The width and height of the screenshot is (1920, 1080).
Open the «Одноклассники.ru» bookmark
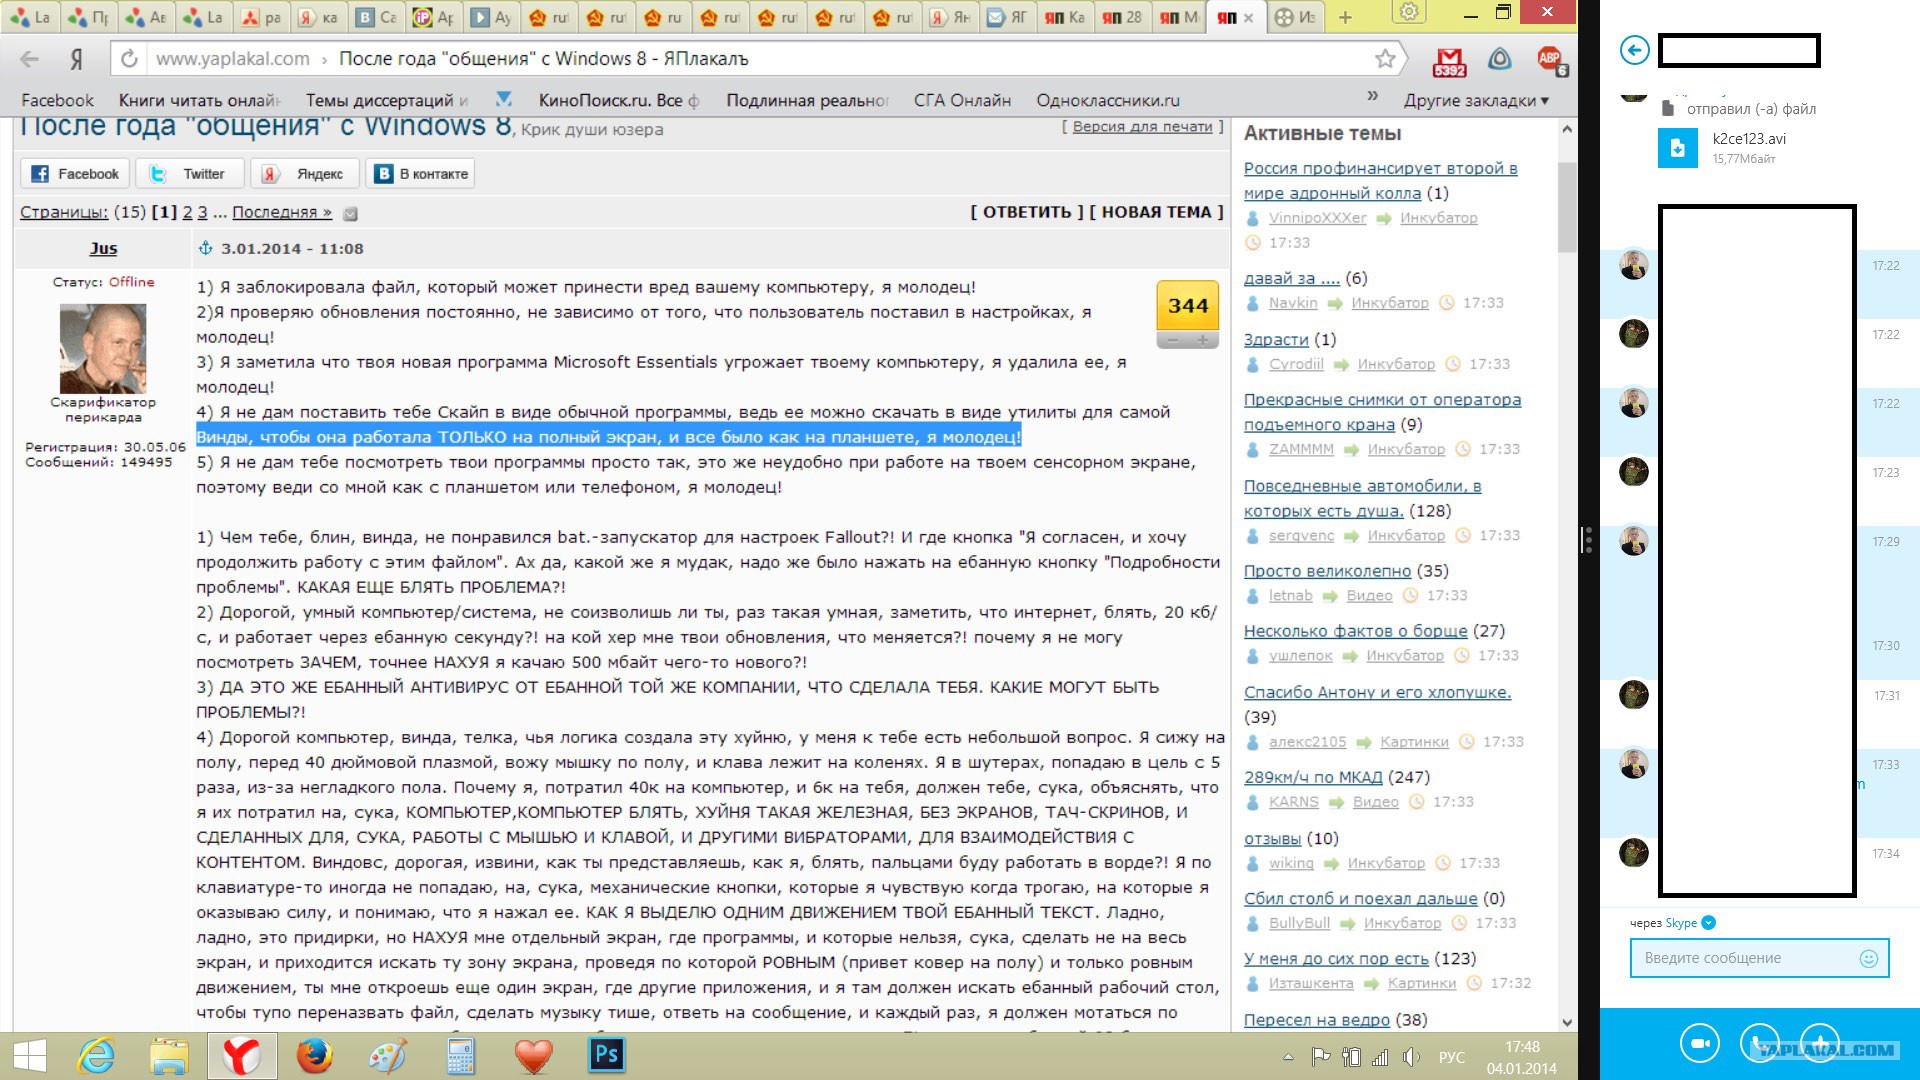tap(1108, 100)
